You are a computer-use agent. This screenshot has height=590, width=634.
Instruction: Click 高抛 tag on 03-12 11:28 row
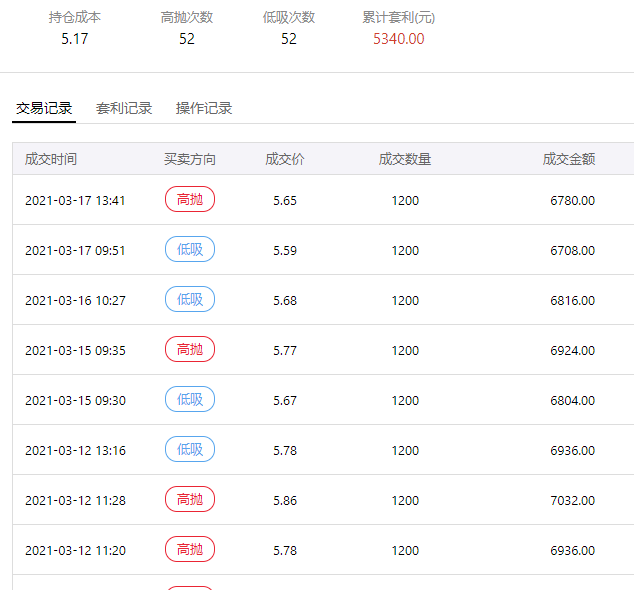pos(190,500)
